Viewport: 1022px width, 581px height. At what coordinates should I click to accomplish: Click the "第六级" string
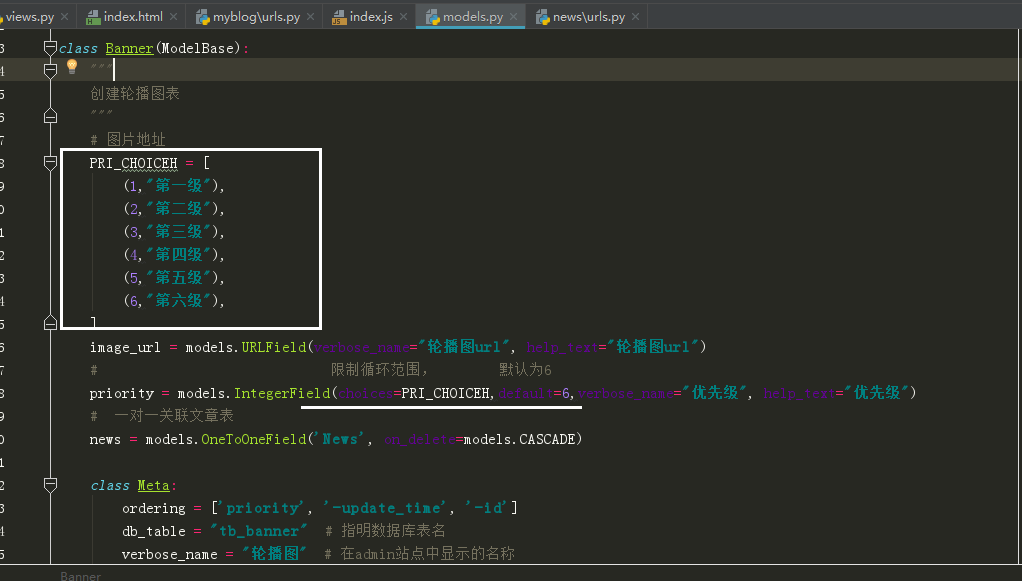(179, 301)
